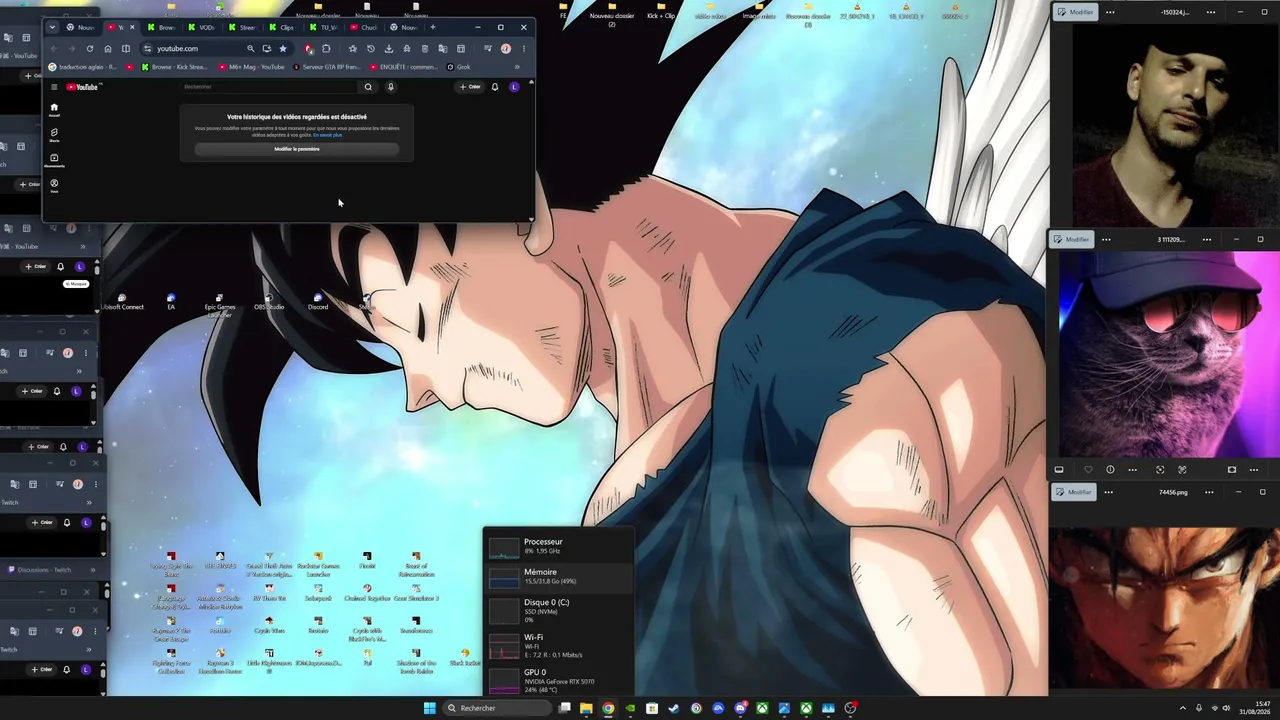Expand the hidden bookmarks chevron in Chrome
This screenshot has width=1280, height=720.
(517, 67)
